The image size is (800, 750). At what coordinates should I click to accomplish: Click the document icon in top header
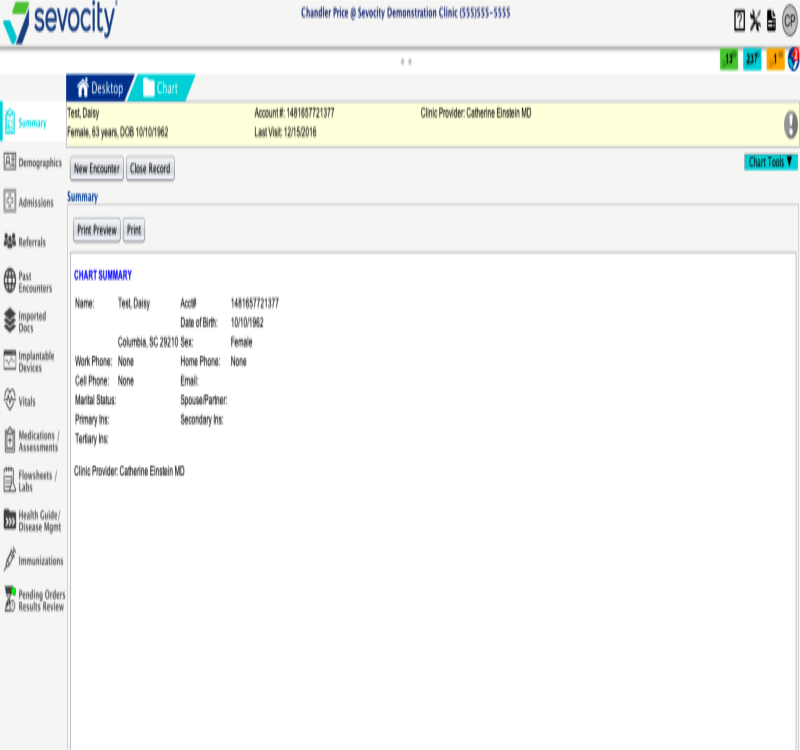click(771, 21)
